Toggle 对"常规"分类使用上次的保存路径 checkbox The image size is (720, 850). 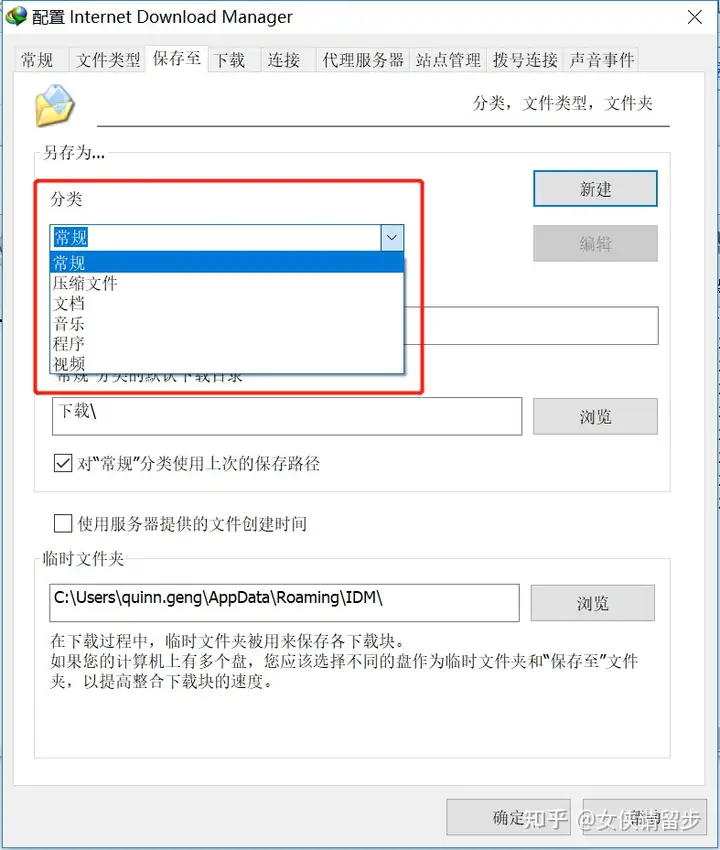tap(63, 463)
